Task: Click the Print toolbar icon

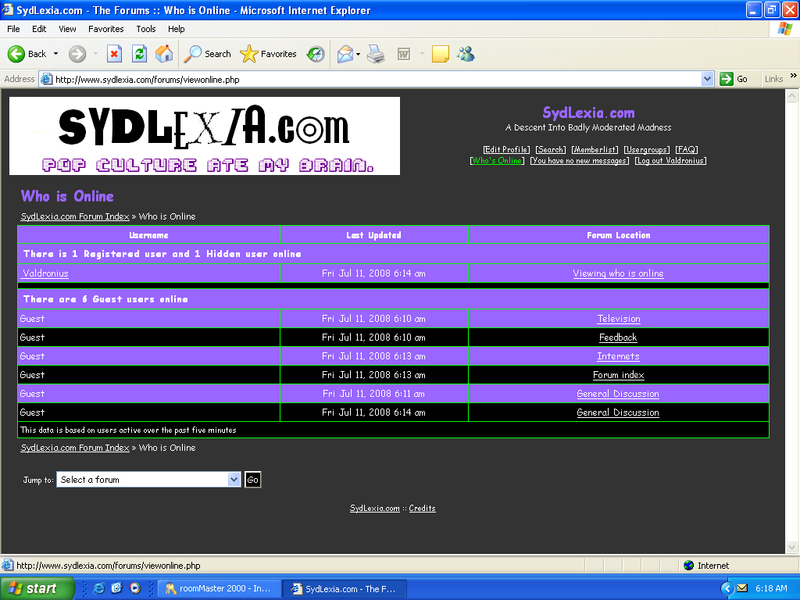Action: click(375, 54)
